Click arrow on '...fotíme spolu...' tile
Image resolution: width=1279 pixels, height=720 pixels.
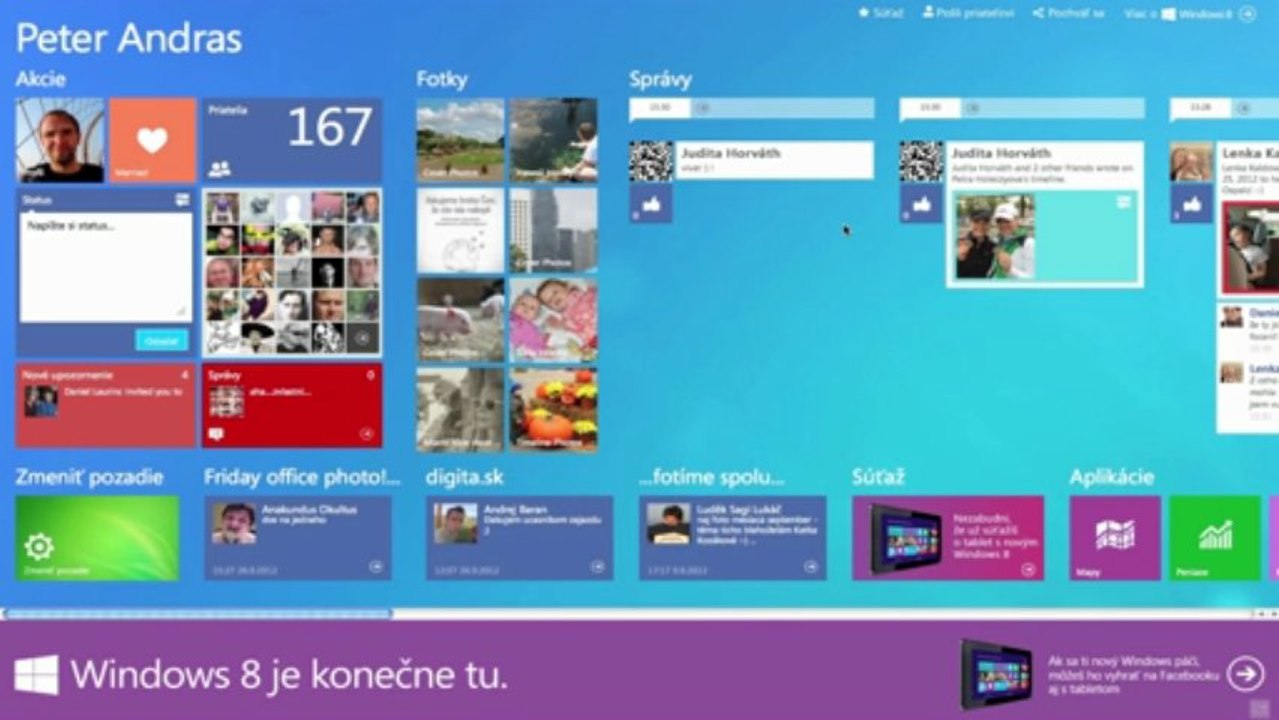point(811,566)
